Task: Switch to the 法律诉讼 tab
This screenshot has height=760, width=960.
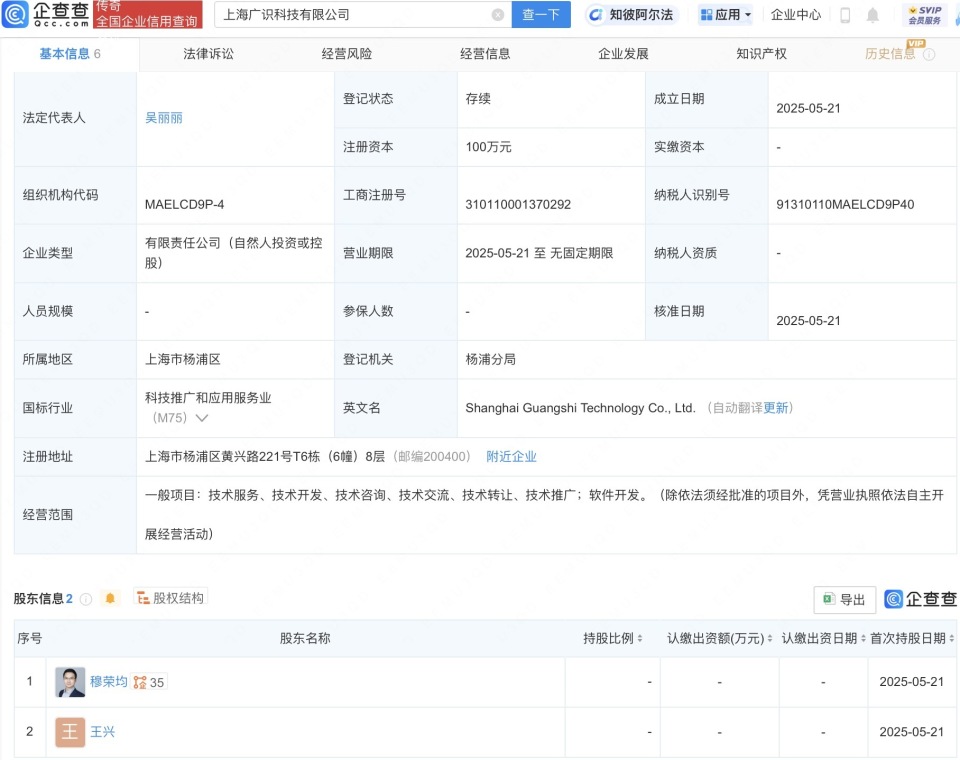Action: (x=208, y=54)
